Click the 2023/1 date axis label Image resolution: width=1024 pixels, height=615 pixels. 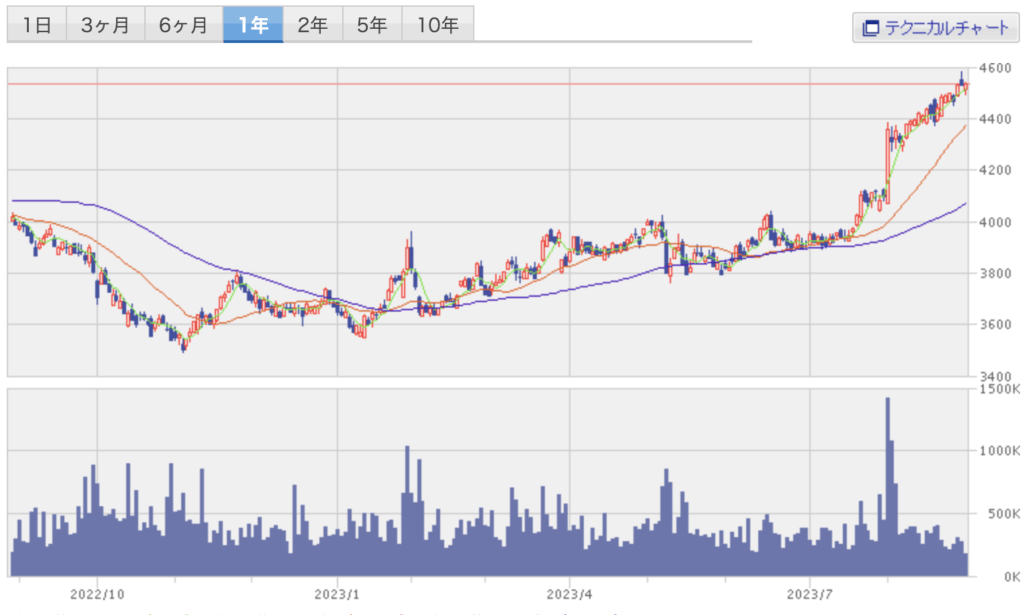point(338,594)
